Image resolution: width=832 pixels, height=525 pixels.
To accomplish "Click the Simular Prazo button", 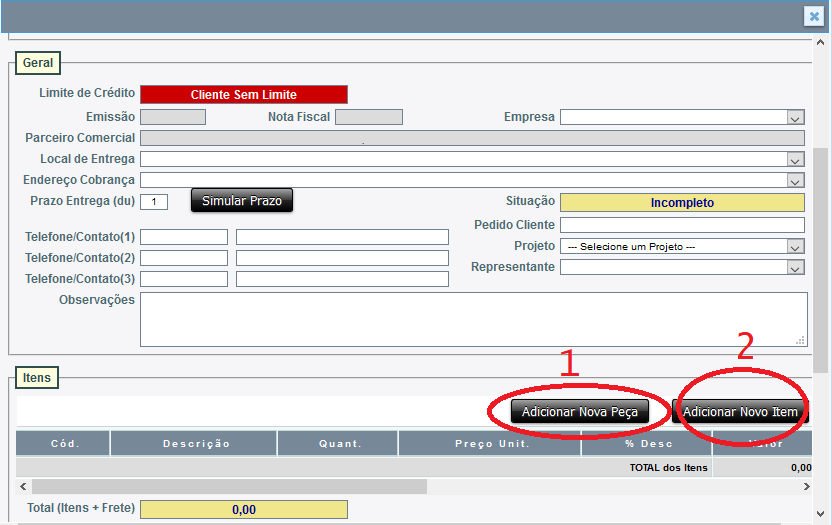I will 242,201.
